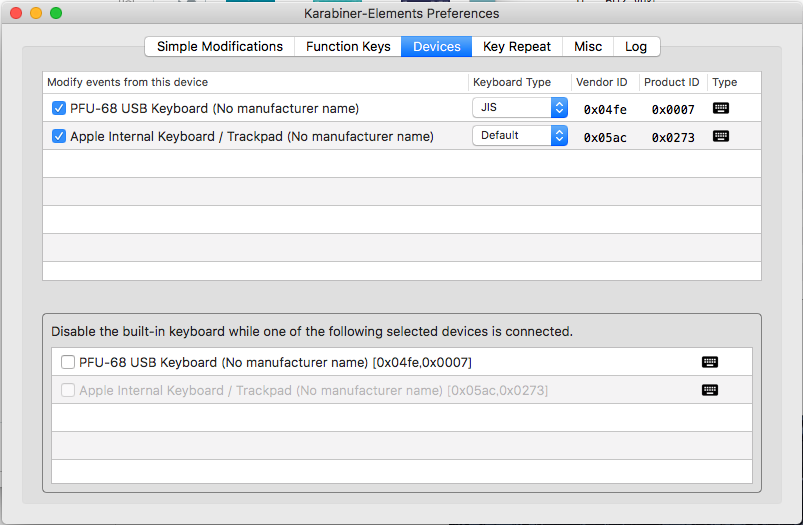
Task: Click keyboard icon in Apple Internal disable-list row
Action: coord(710,390)
